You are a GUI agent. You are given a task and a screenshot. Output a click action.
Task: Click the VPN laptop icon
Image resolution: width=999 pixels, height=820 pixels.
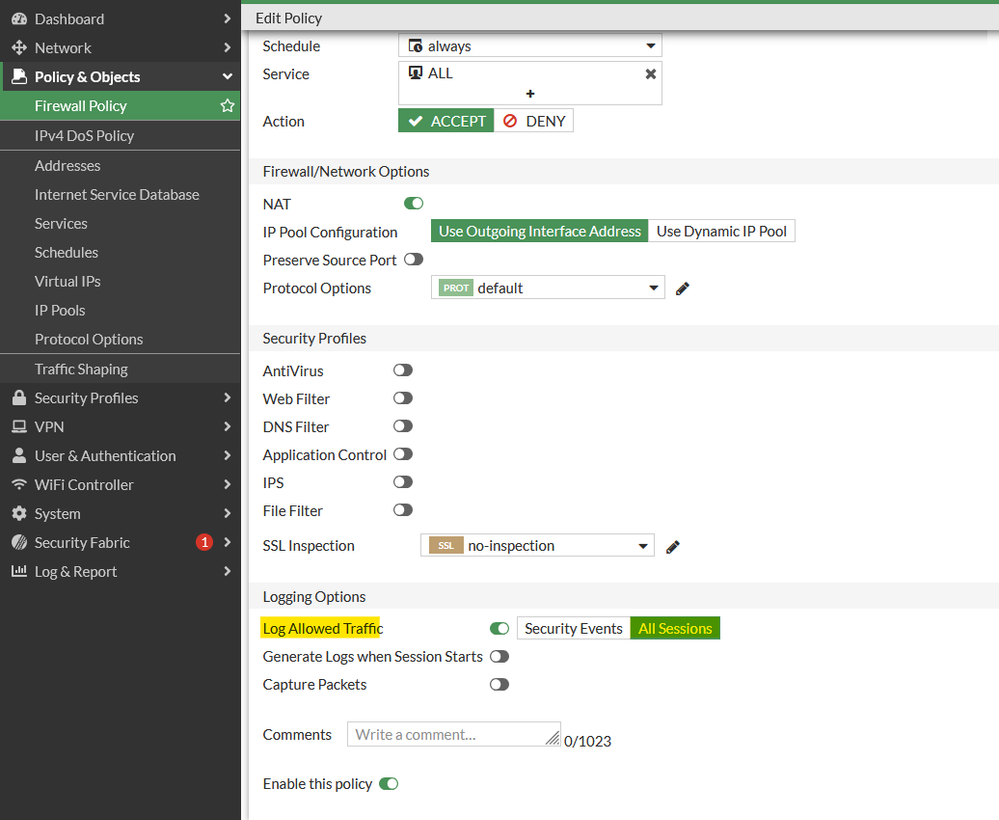click(19, 426)
